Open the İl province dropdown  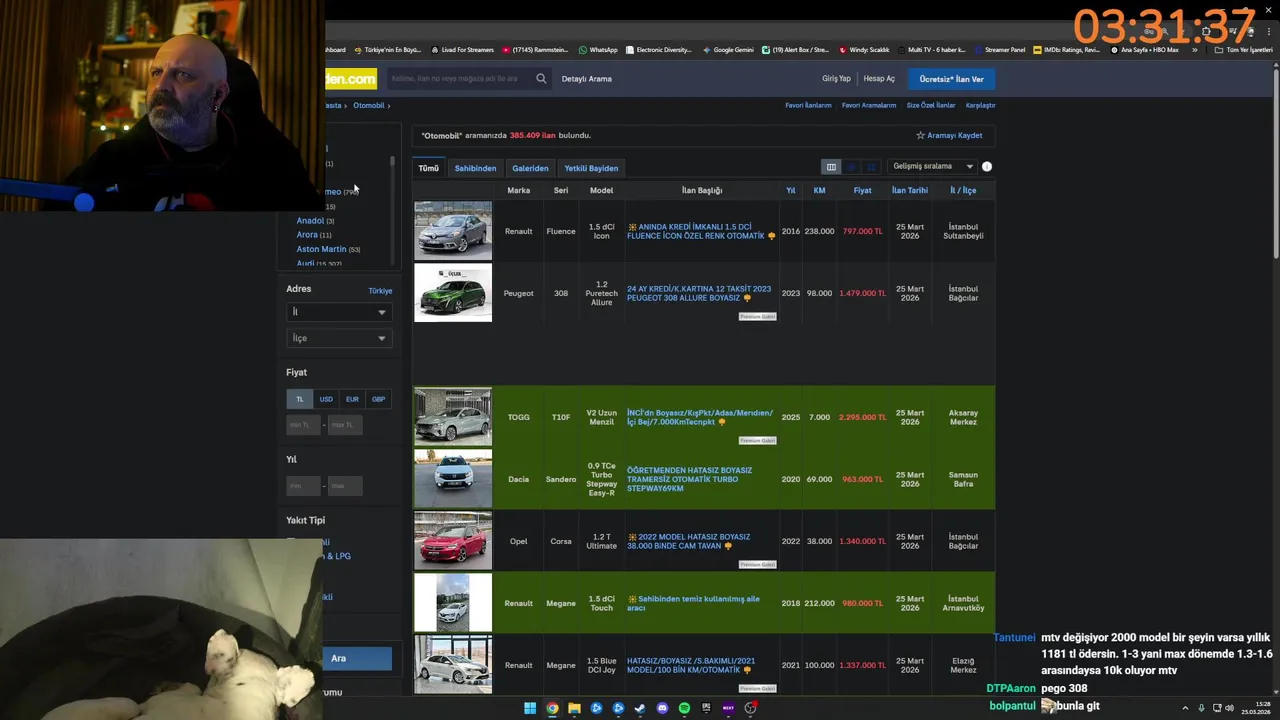pos(338,312)
